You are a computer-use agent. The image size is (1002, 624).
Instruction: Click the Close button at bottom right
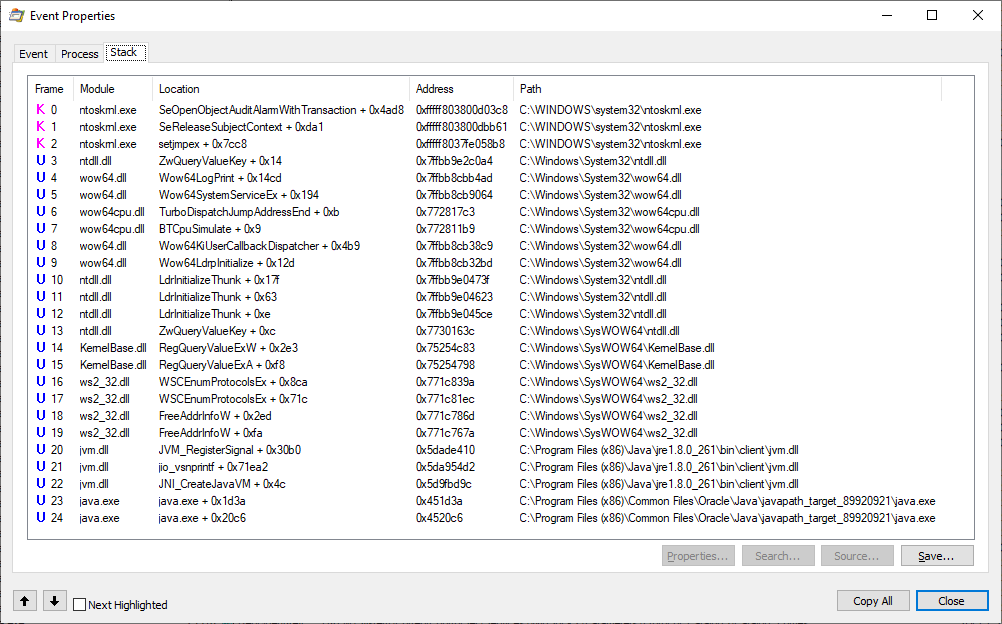tap(951, 601)
